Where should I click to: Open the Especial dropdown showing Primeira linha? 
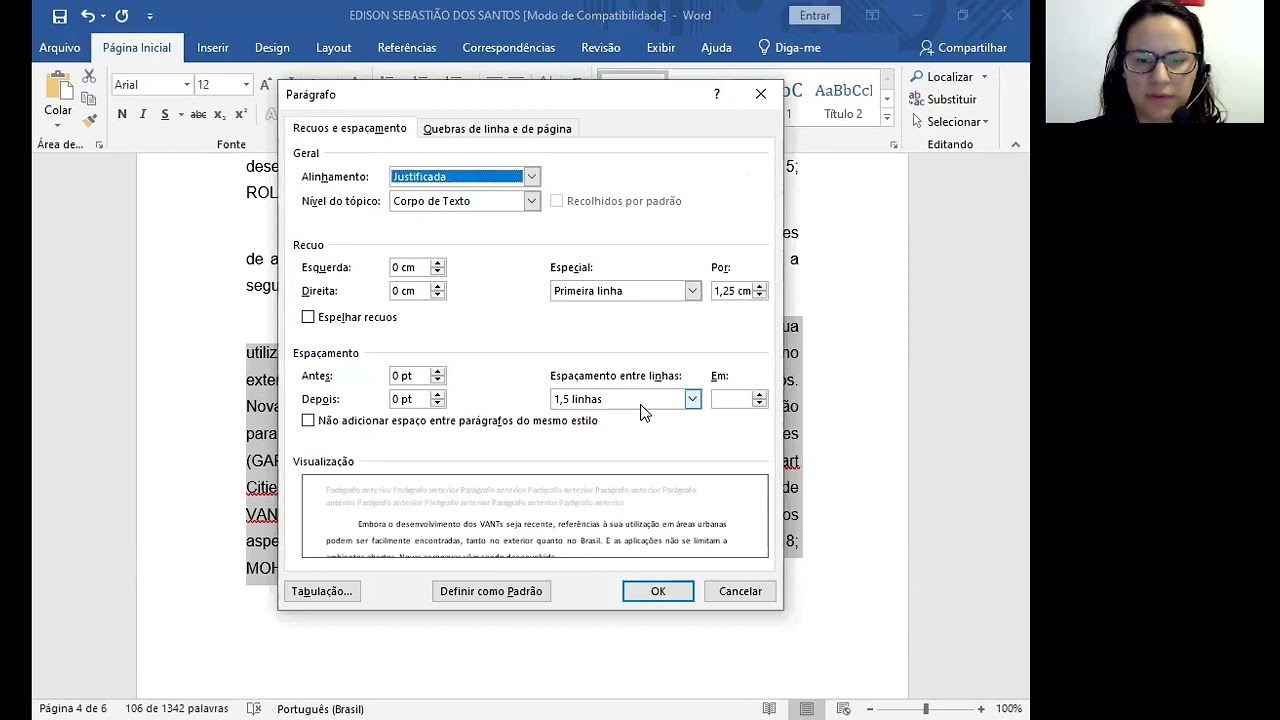692,291
